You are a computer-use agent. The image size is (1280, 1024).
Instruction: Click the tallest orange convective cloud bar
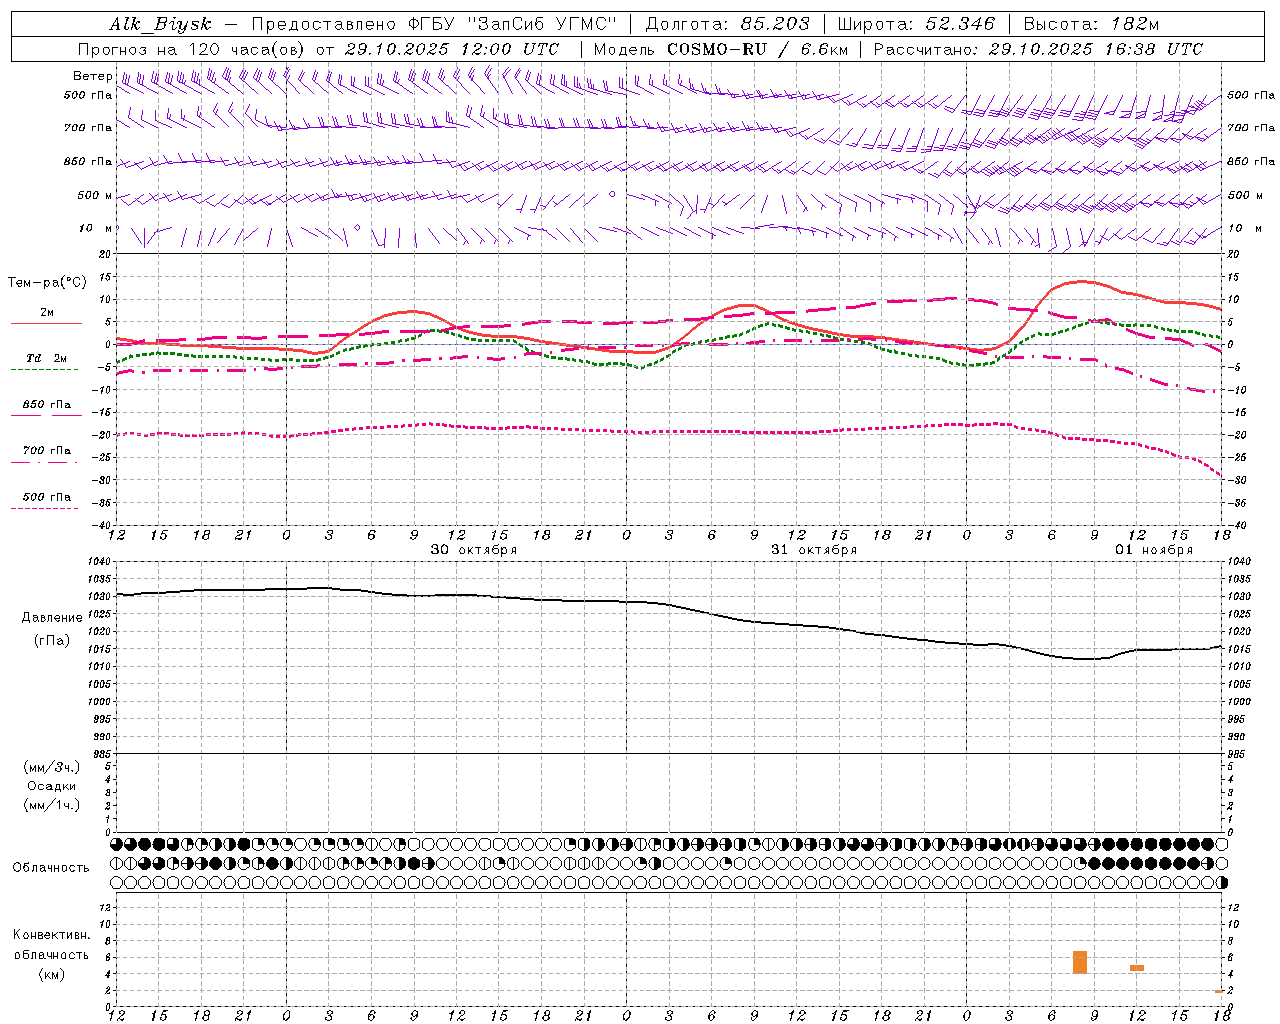(1080, 962)
